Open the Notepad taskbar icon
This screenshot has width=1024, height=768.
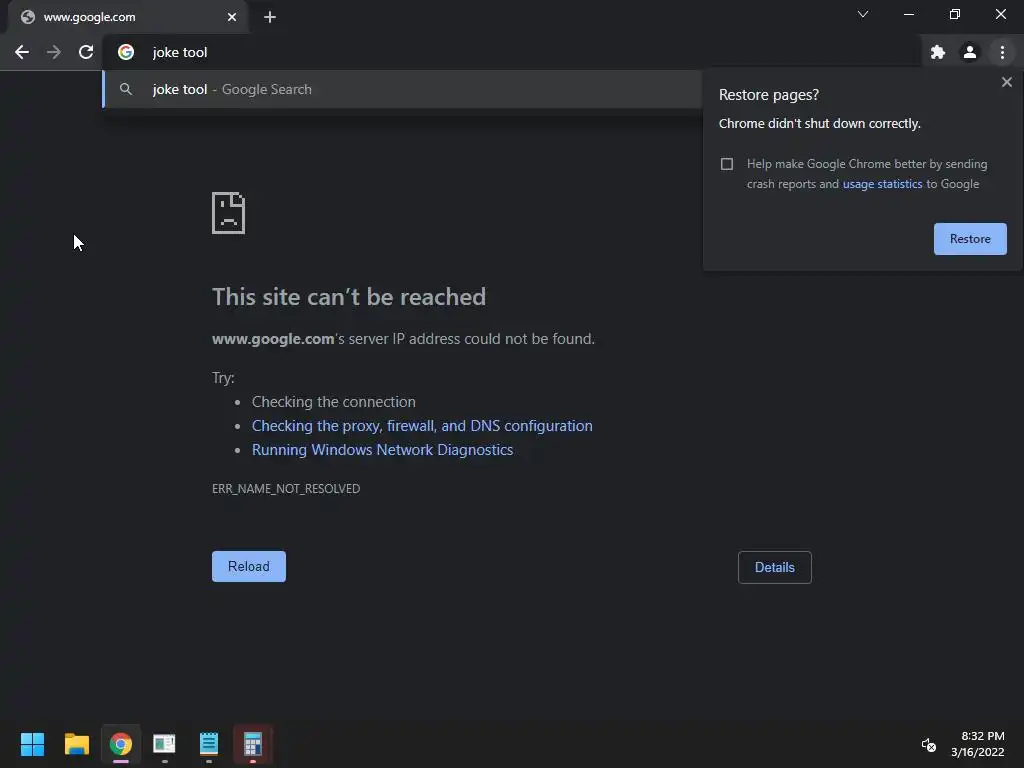coord(208,744)
